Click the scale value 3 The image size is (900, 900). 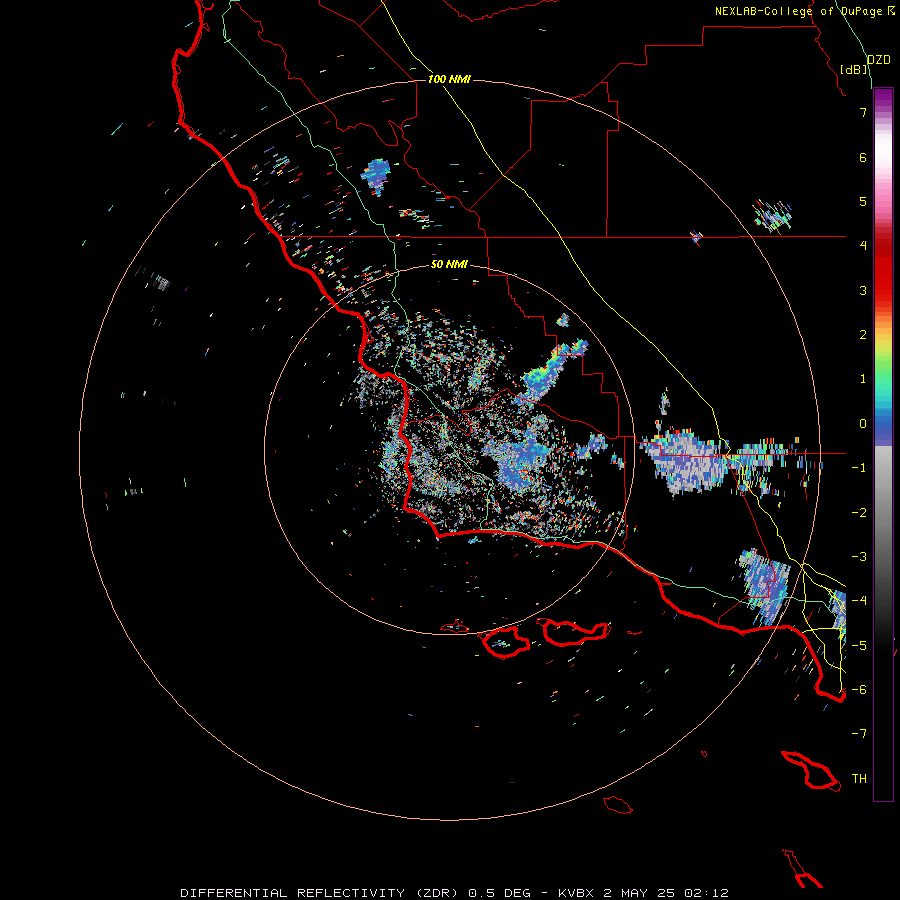pos(863,290)
